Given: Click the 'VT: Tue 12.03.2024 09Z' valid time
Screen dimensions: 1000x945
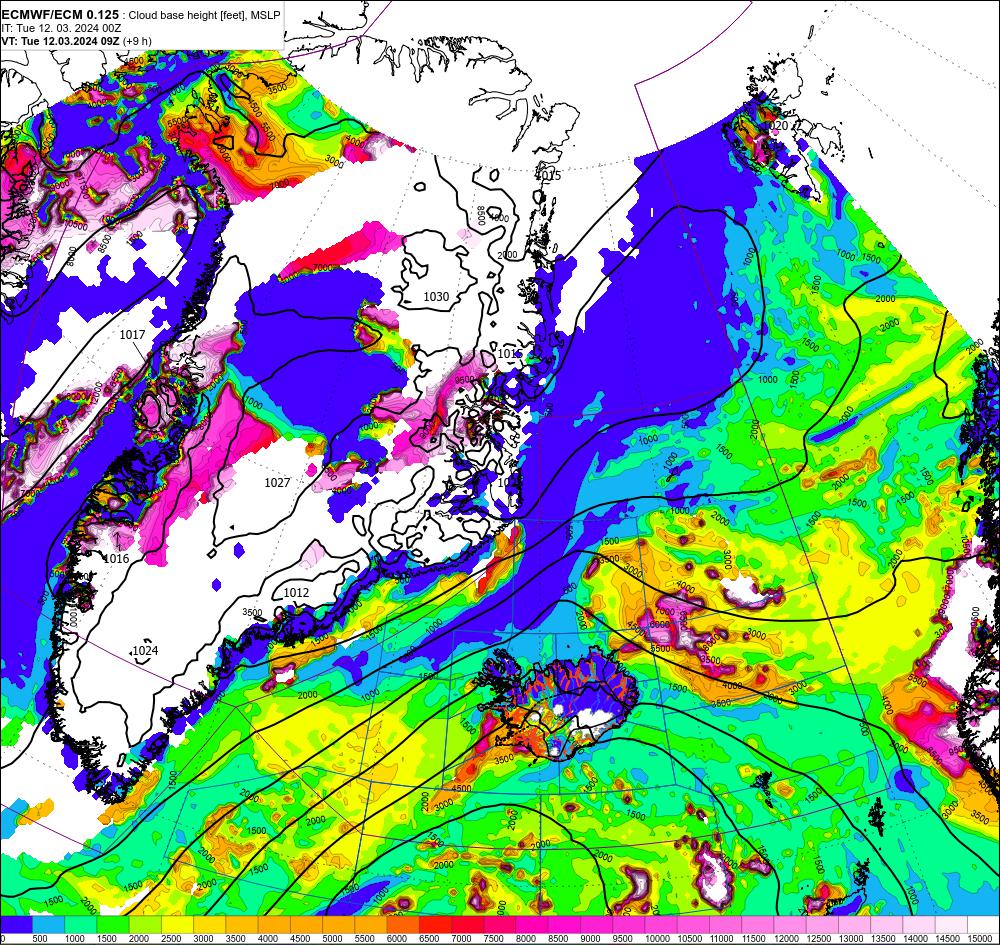Looking at the screenshot, I should click(x=60, y=41).
